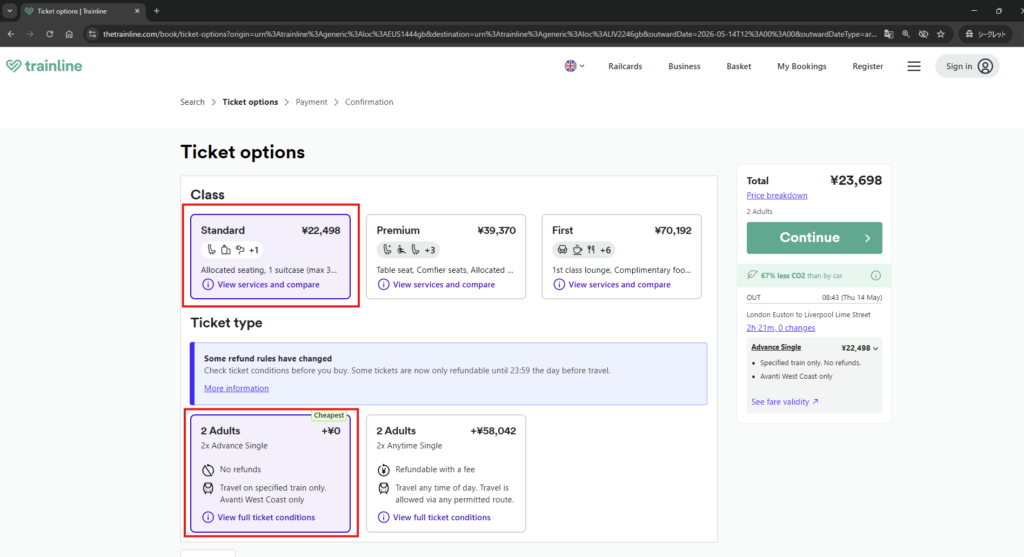This screenshot has height=557, width=1024.
Task: Open the browser tab list dropdown
Action: point(11,10)
